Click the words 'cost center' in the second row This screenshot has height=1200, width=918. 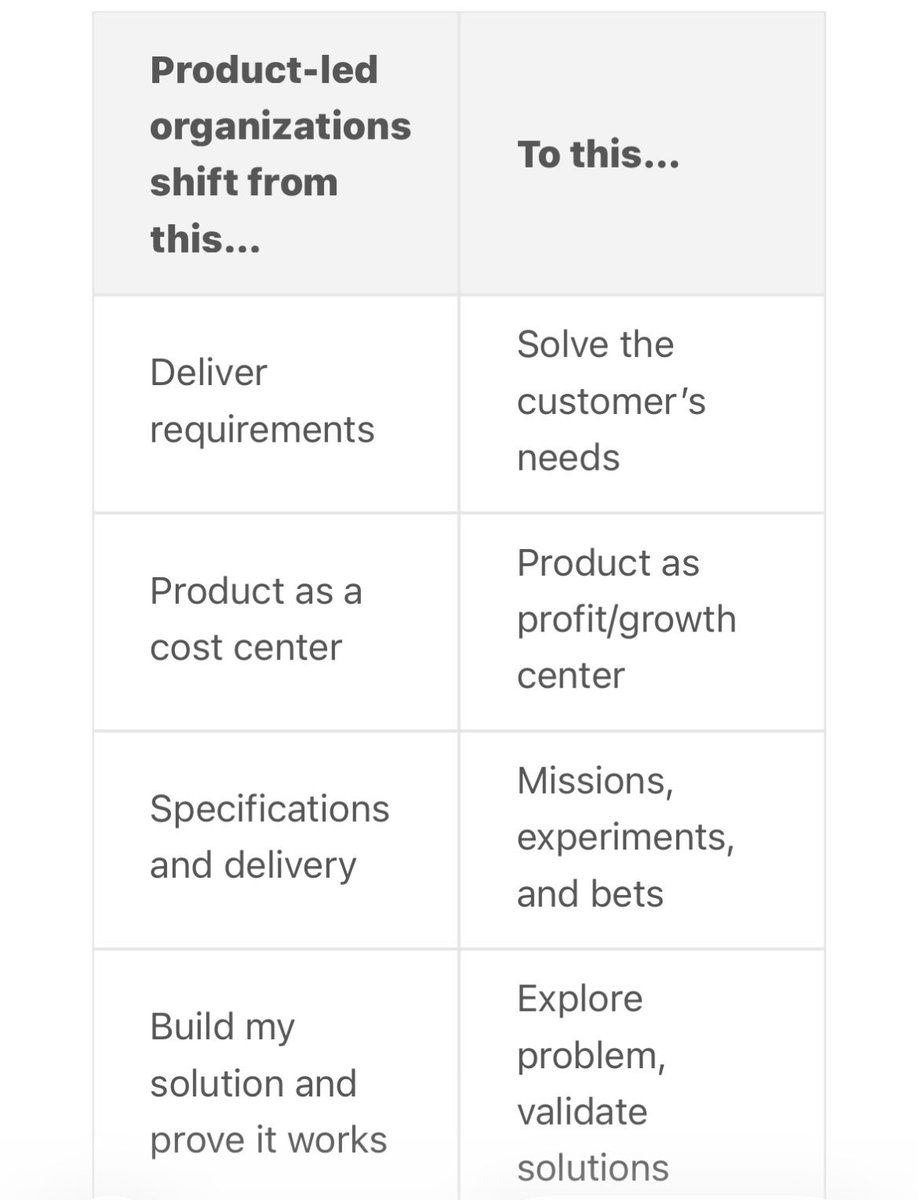pyautogui.click(x=246, y=648)
